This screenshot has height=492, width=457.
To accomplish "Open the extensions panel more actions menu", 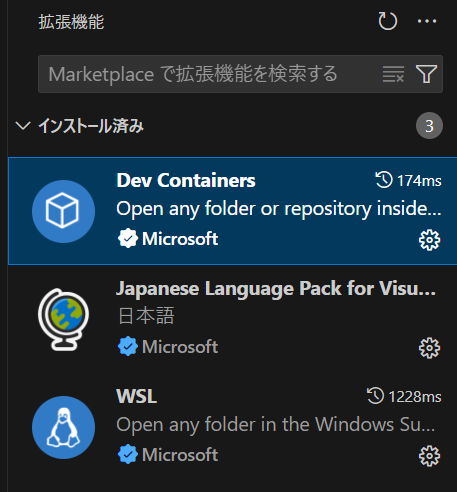I will (427, 21).
